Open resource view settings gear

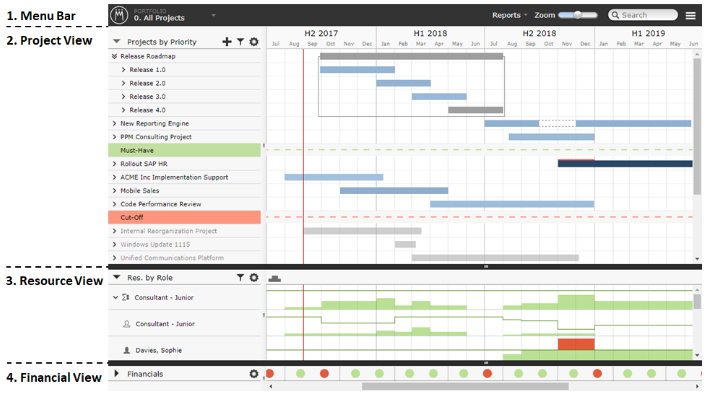tap(254, 278)
